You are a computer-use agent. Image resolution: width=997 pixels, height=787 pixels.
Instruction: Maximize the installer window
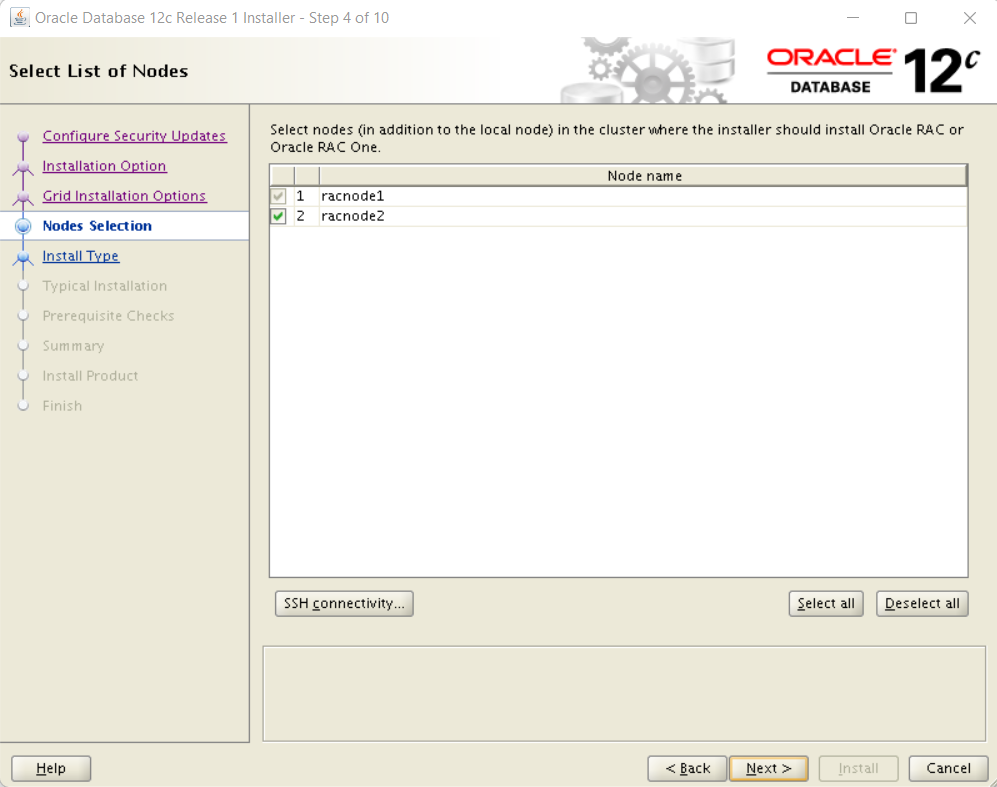[911, 18]
